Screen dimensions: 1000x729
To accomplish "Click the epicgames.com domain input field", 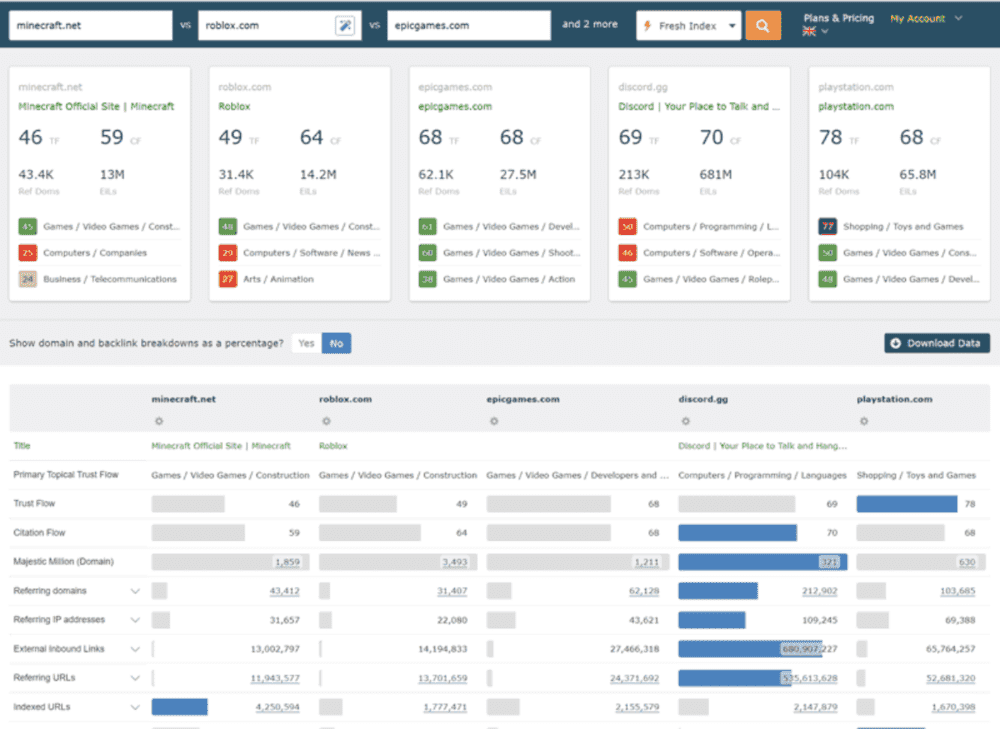I will (x=469, y=26).
